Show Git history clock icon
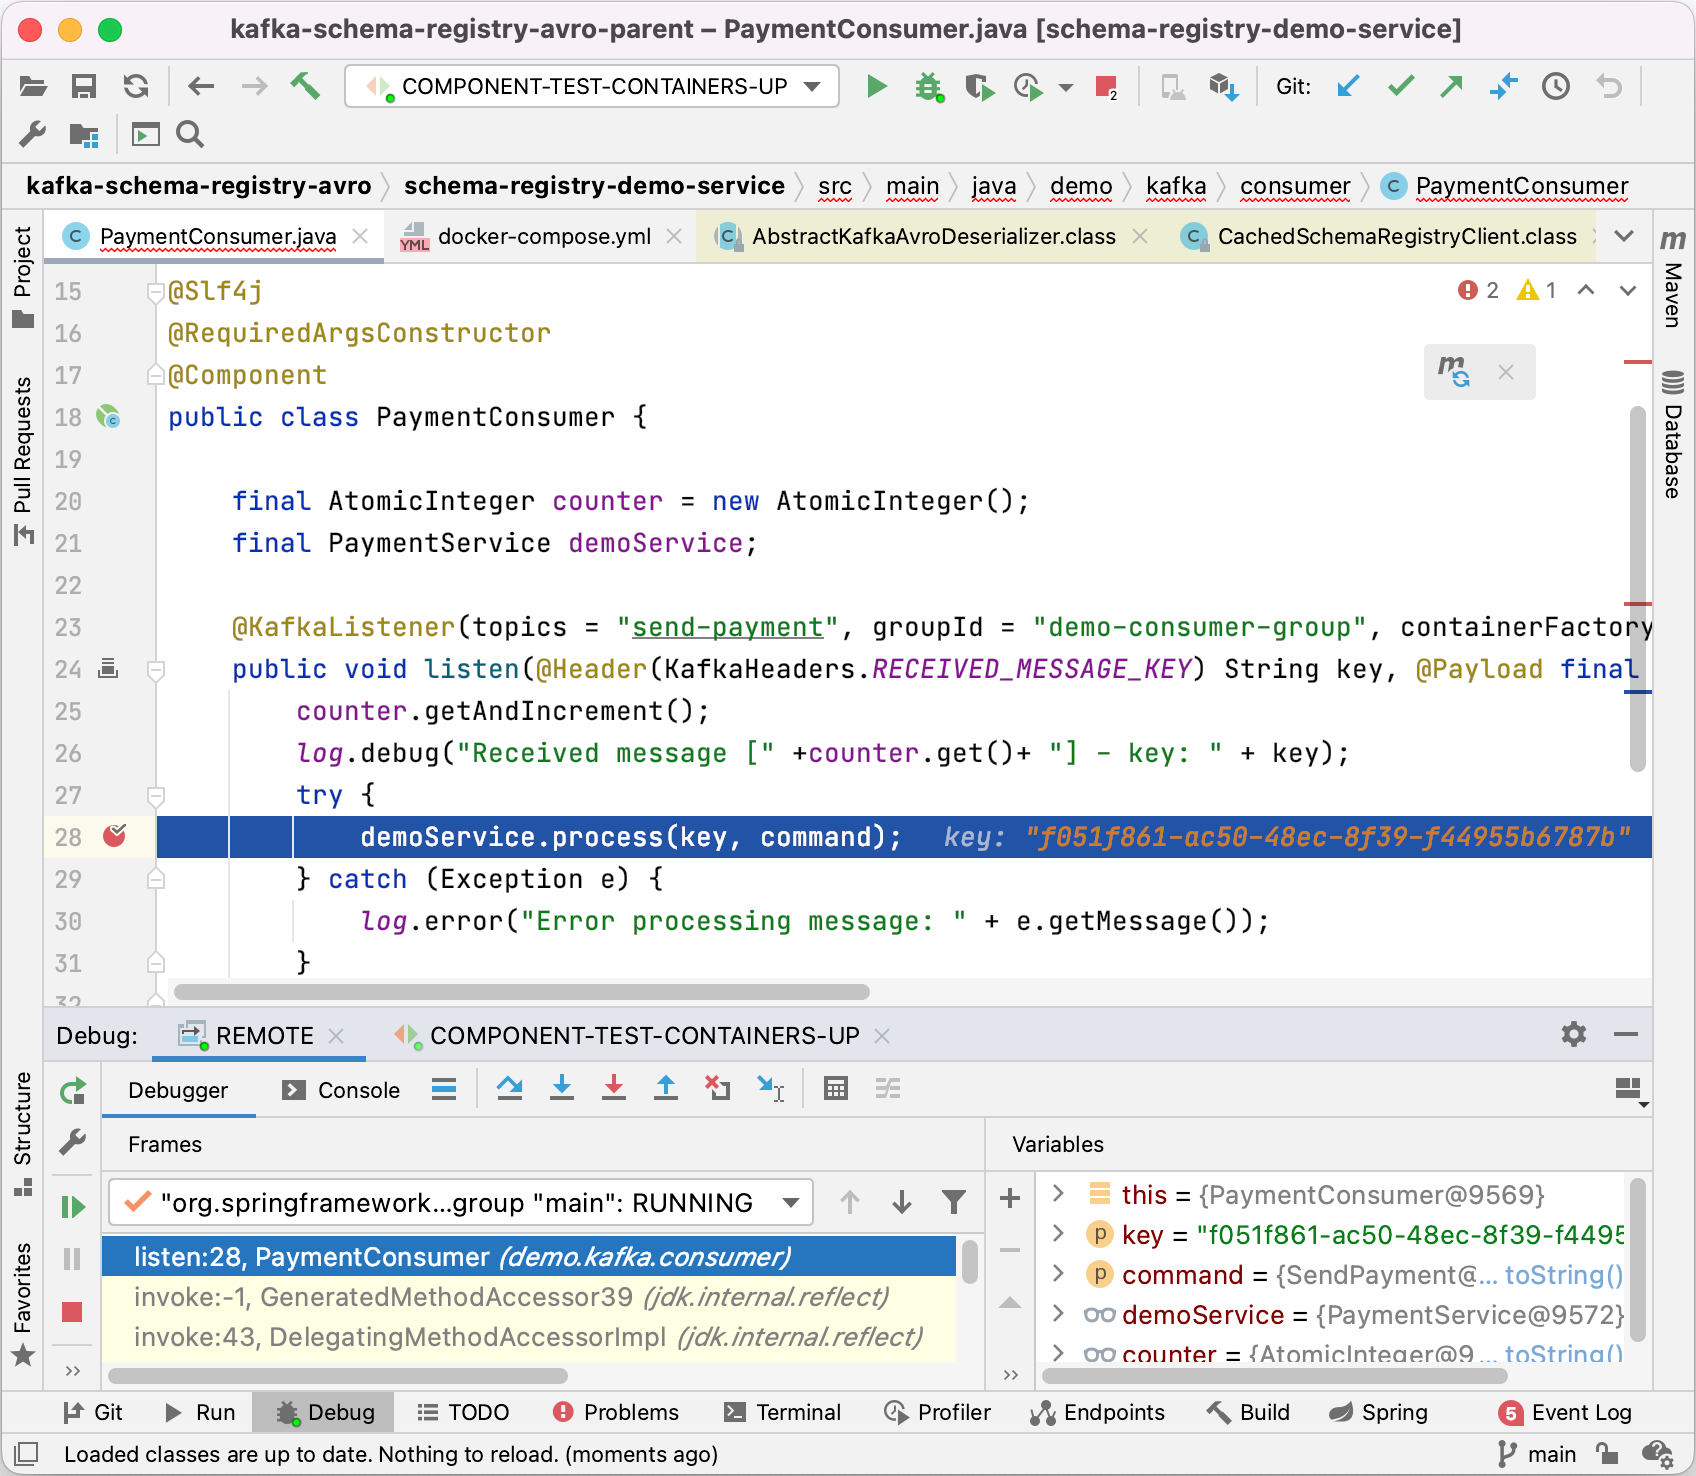1696x1476 pixels. coord(1555,87)
